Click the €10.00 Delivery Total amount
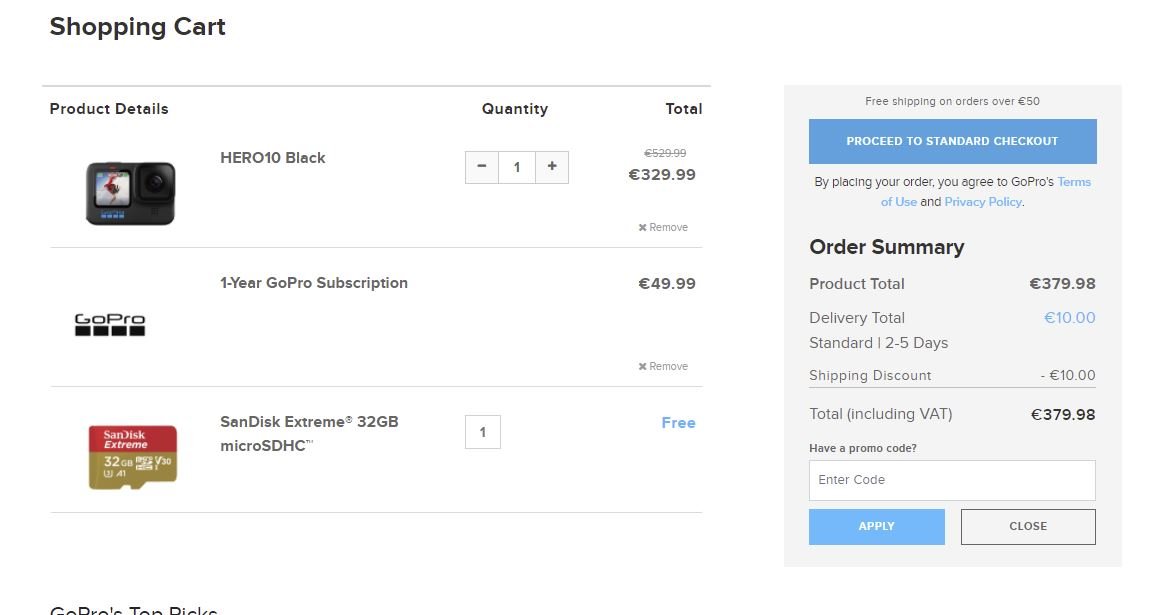This screenshot has height=615, width=1167. [x=1070, y=318]
